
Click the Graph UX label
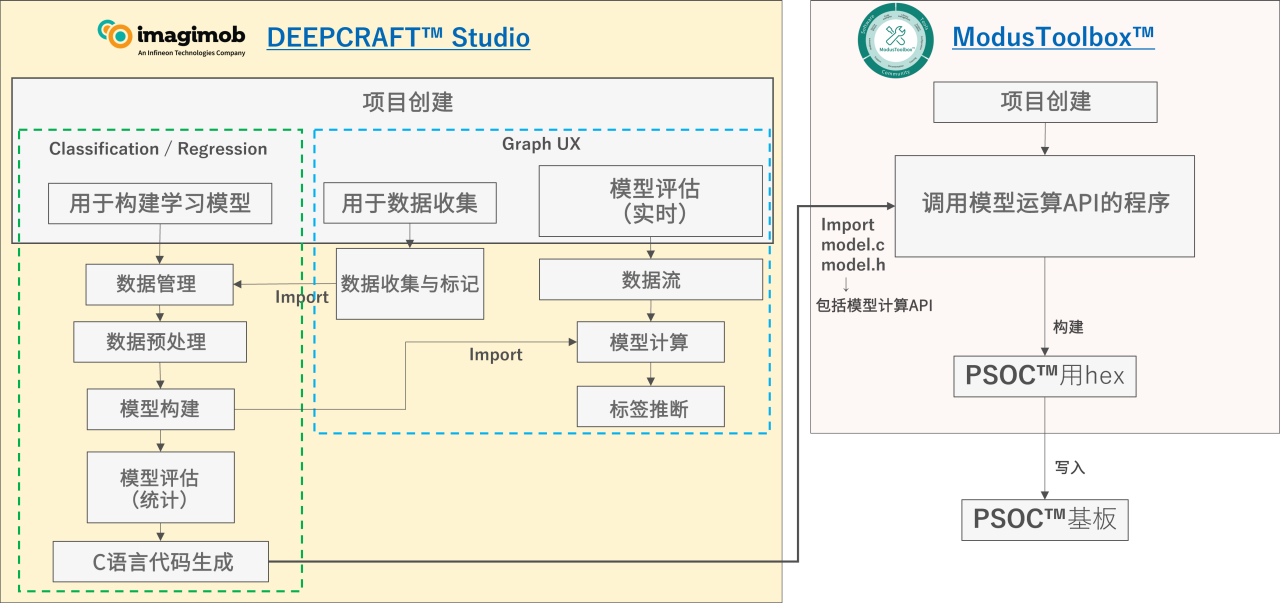tap(541, 144)
